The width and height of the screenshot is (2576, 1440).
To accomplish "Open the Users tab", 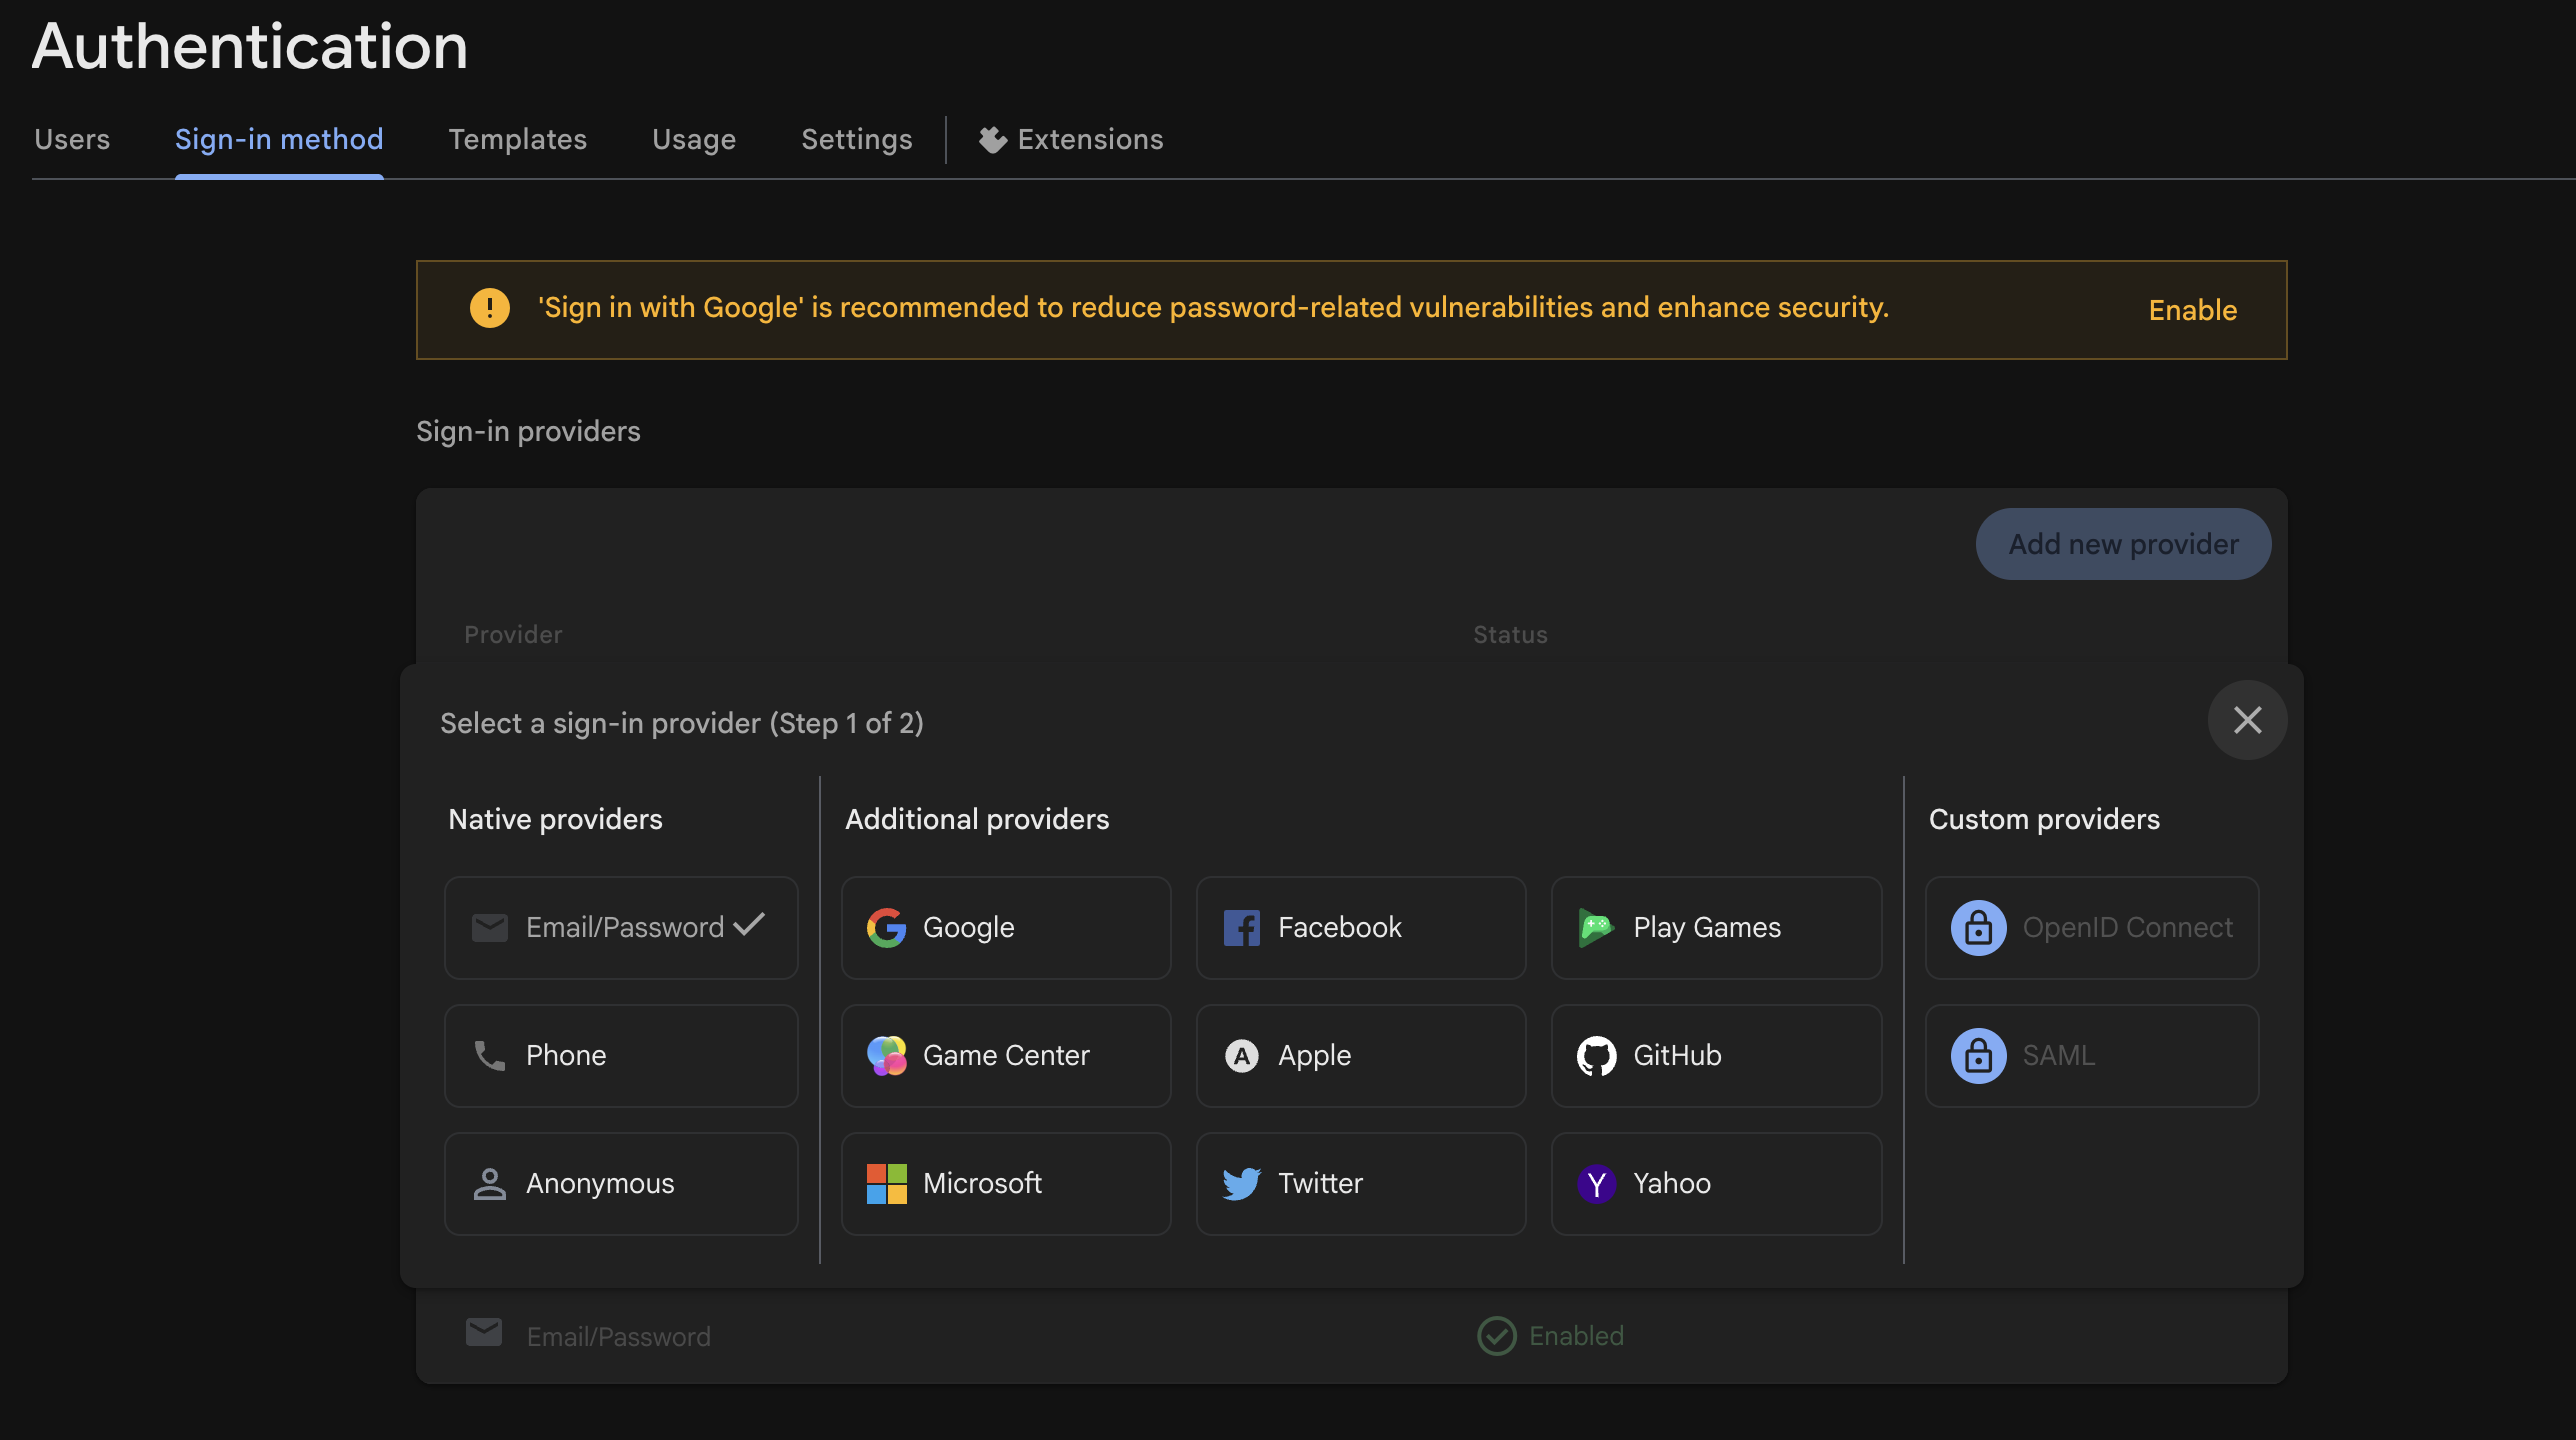I will 72,139.
